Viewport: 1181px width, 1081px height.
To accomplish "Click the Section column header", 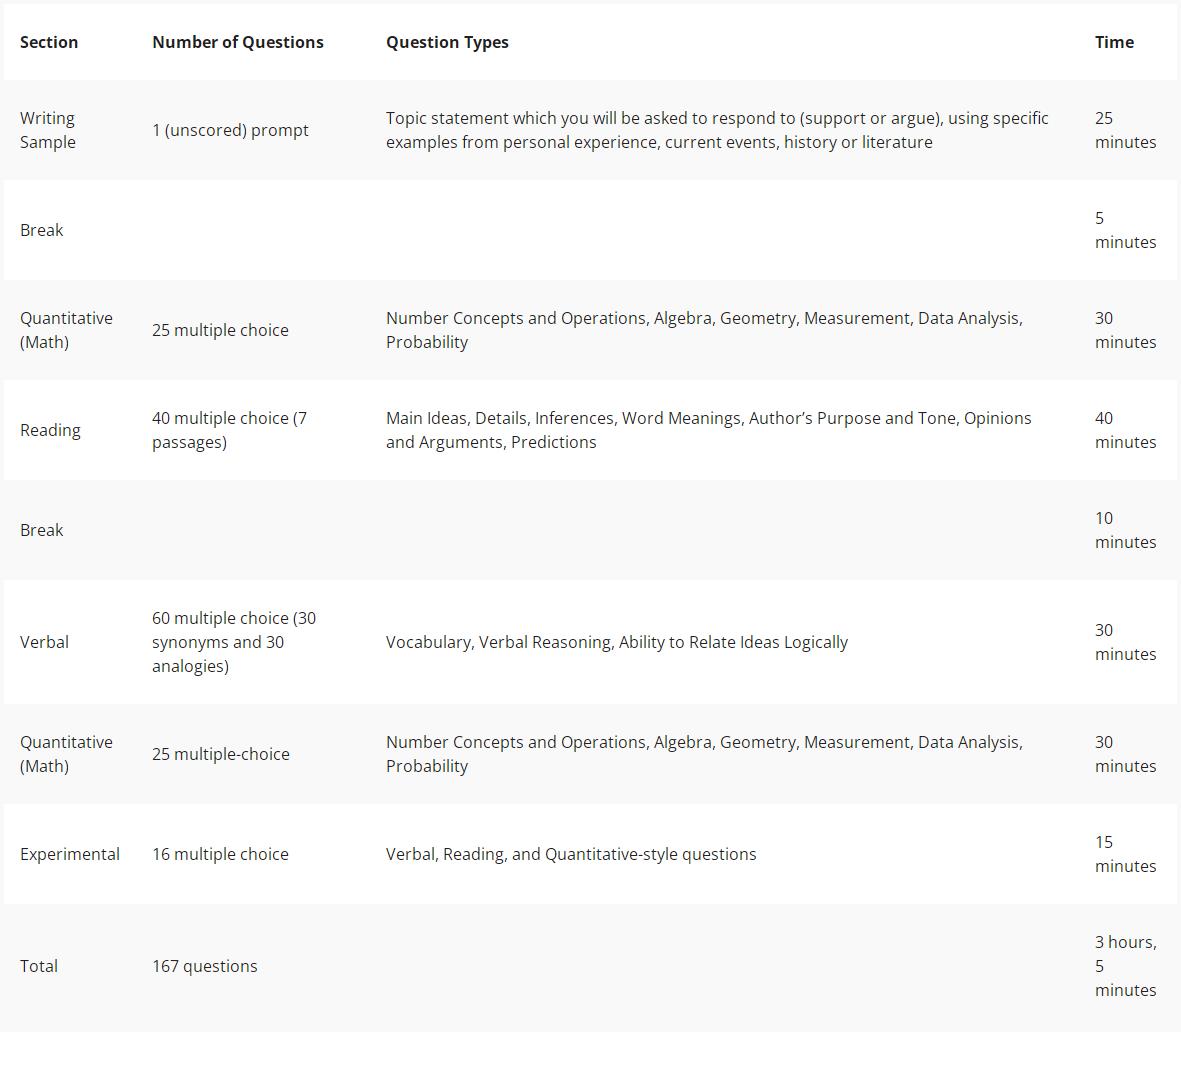I will click(49, 42).
